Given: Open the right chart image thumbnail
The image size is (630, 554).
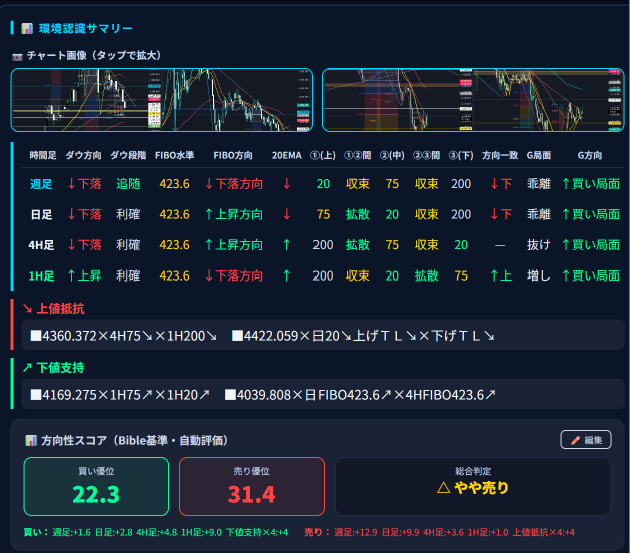Looking at the screenshot, I should (473, 100).
